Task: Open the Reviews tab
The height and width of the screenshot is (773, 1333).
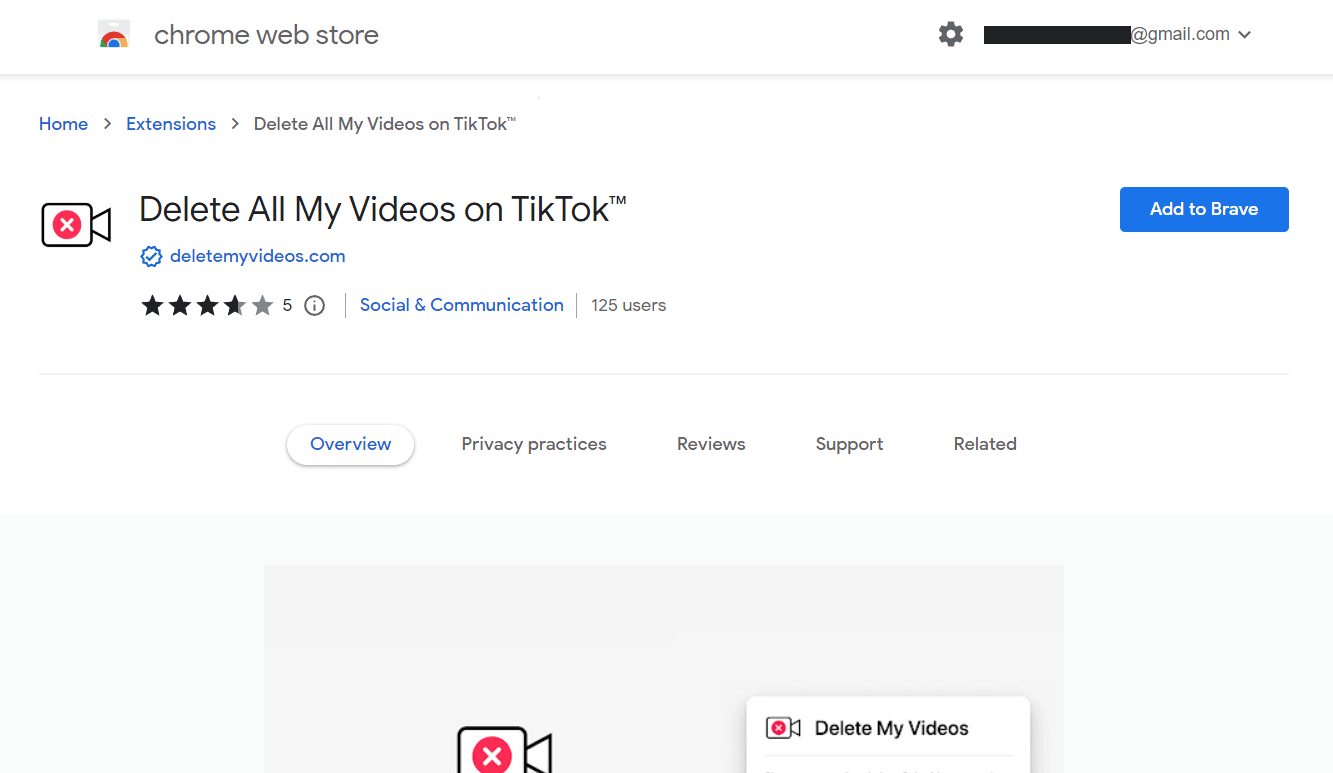Action: 711,444
